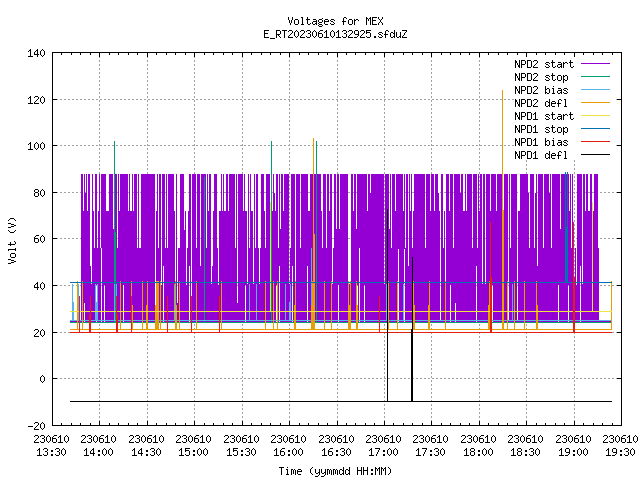
Task: Click the 16:30 x-axis time label
Action: pyautogui.click(x=336, y=452)
